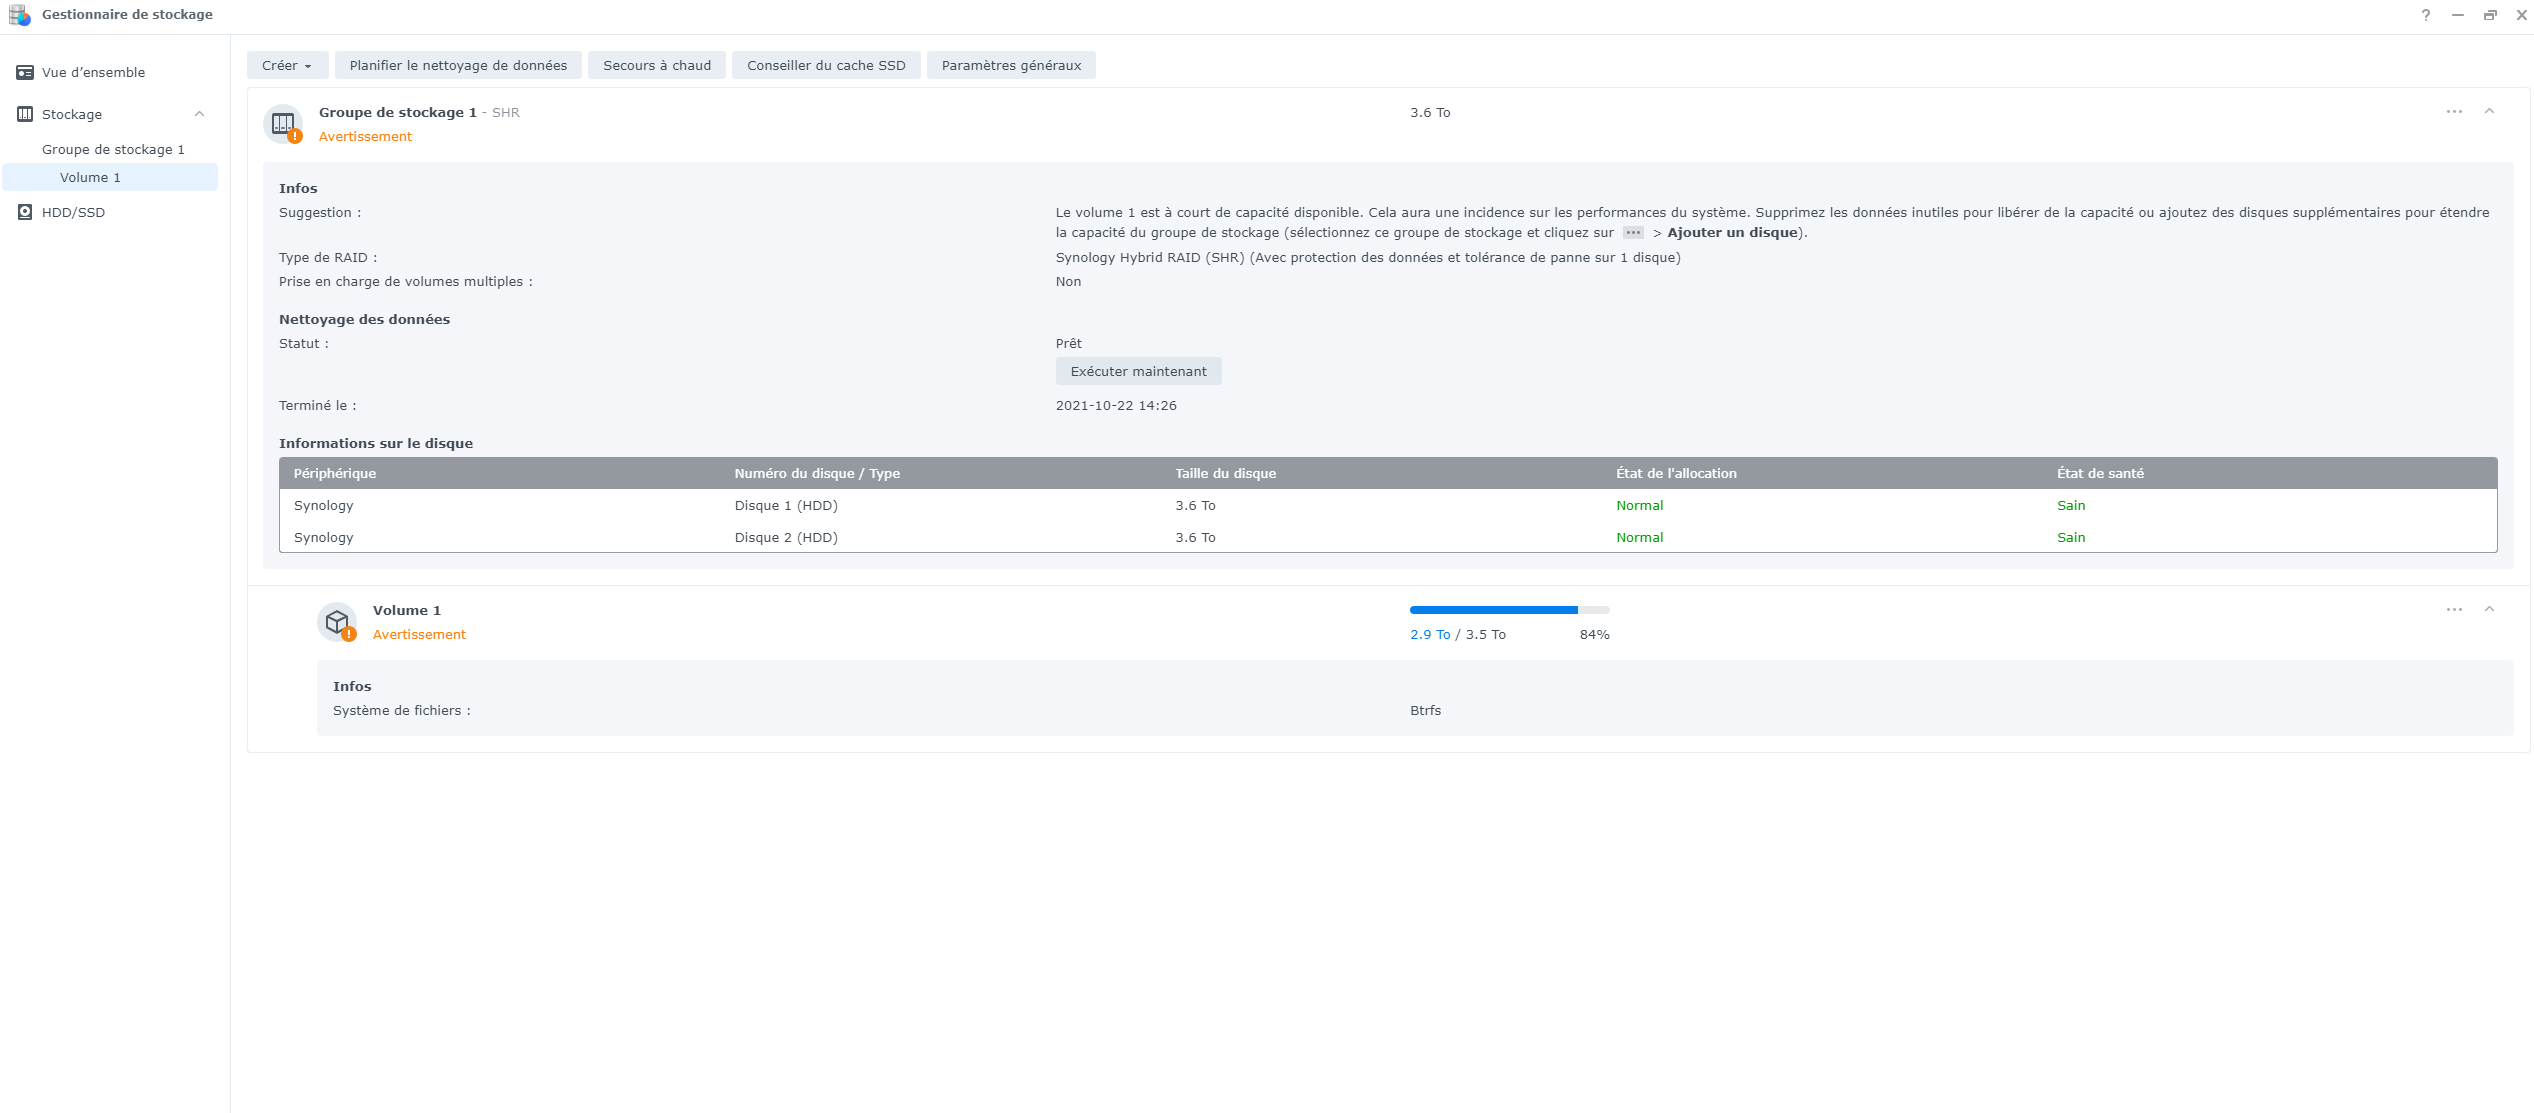Click the Volume 1 usage progress bar
This screenshot has height=1113, width=2534.
coord(1509,610)
